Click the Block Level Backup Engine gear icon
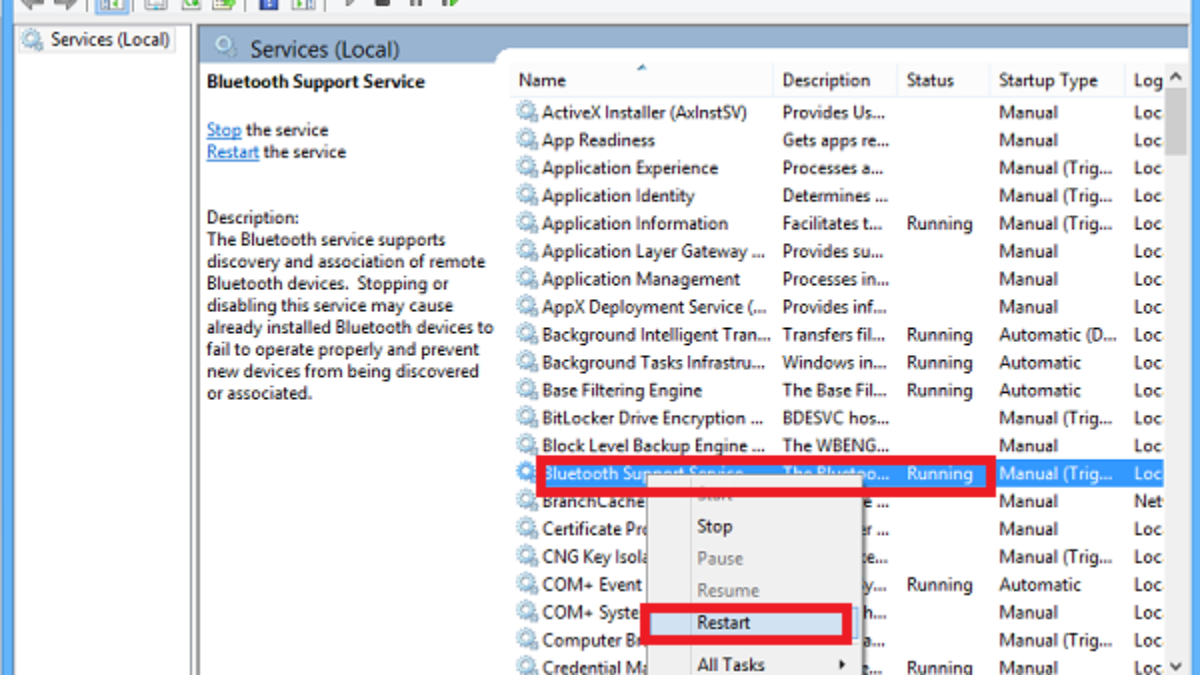Viewport: 1200px width, 675px height. click(x=527, y=446)
